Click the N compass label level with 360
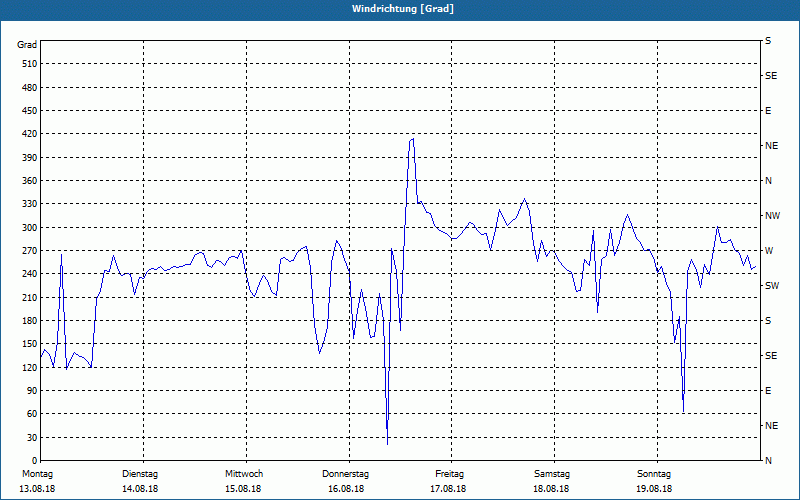The image size is (800, 500). (768, 181)
